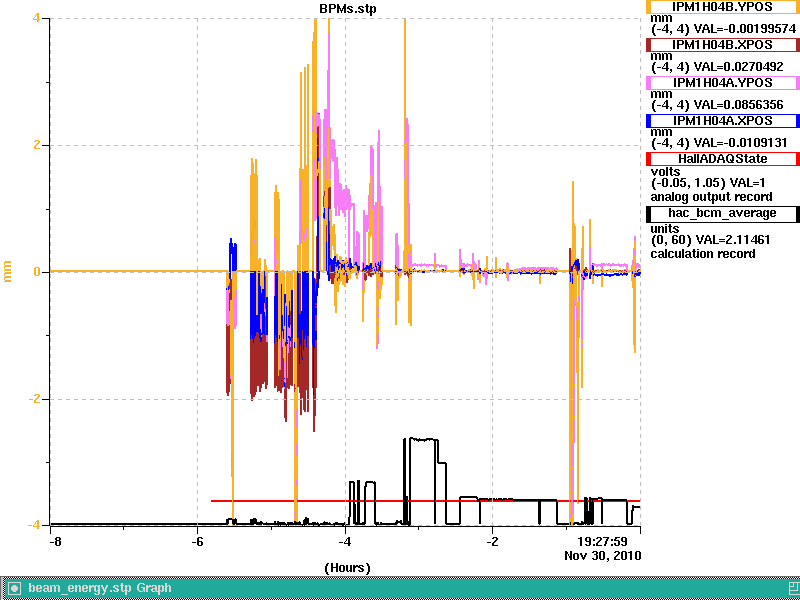800x600 pixels.
Task: Click the (Hours) axis label
Action: pyautogui.click(x=347, y=568)
